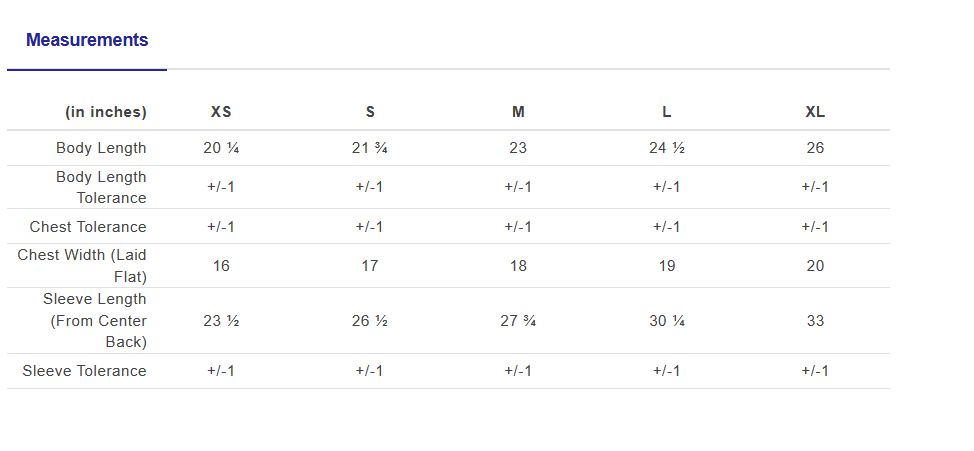Click the "(in inches)" header cell
This screenshot has height=451, width=974.
[x=106, y=112]
